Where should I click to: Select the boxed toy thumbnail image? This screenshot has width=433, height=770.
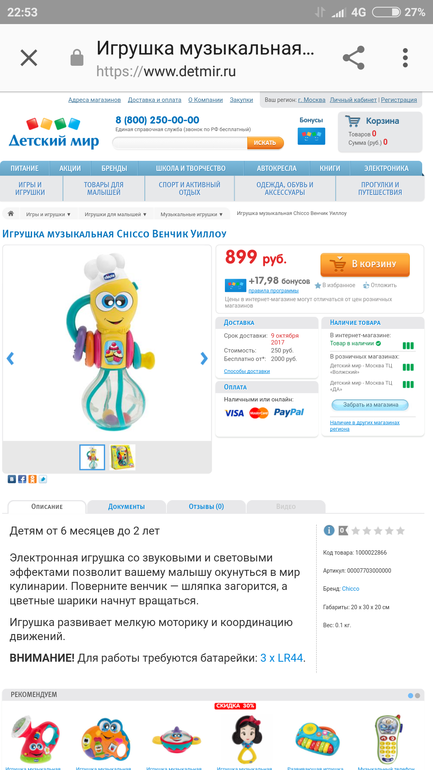[x=122, y=457]
